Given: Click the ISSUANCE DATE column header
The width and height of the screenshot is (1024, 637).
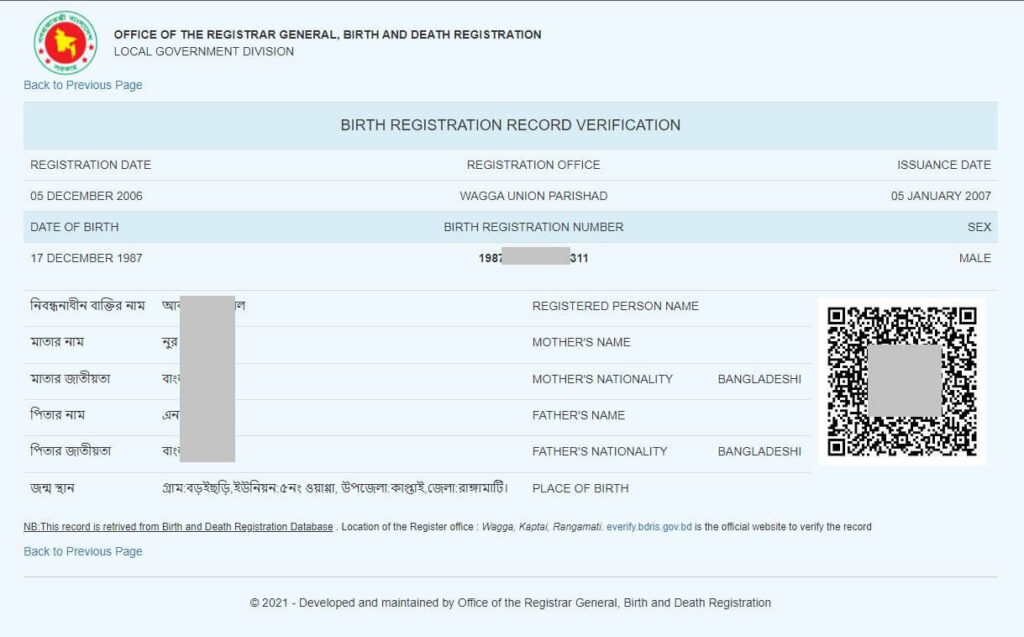Looking at the screenshot, I should click(x=945, y=164).
